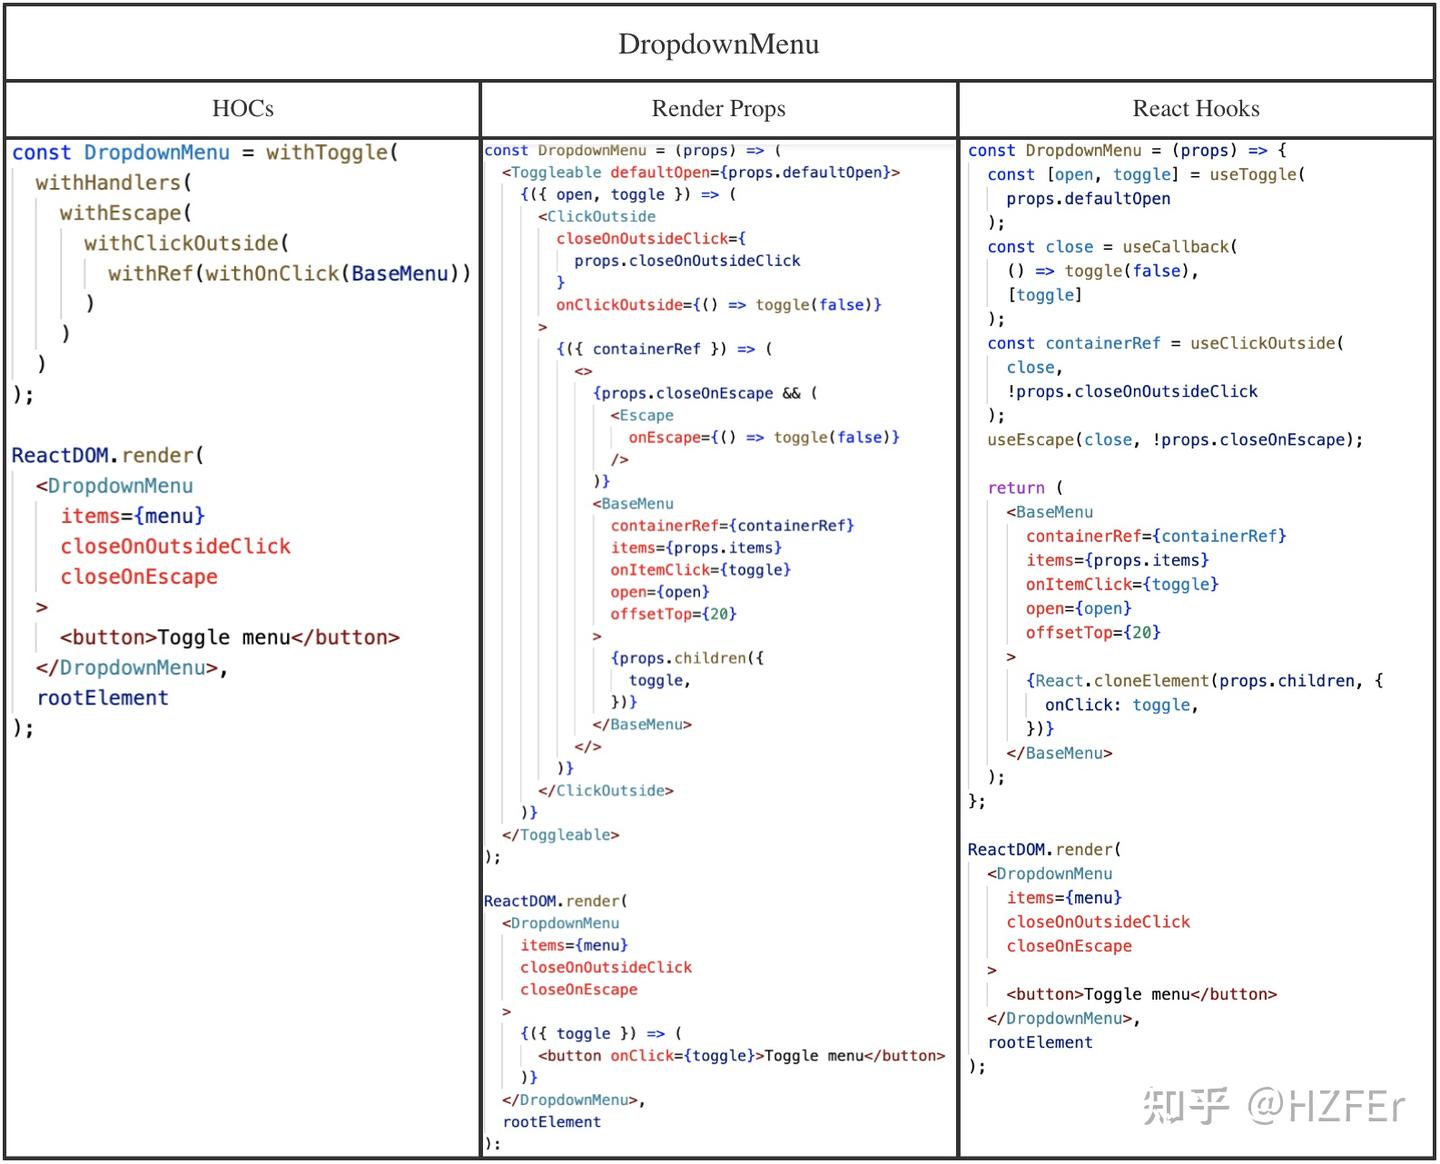Switch to the React Hooks column
The height and width of the screenshot is (1164, 1440).
pos(1196,108)
